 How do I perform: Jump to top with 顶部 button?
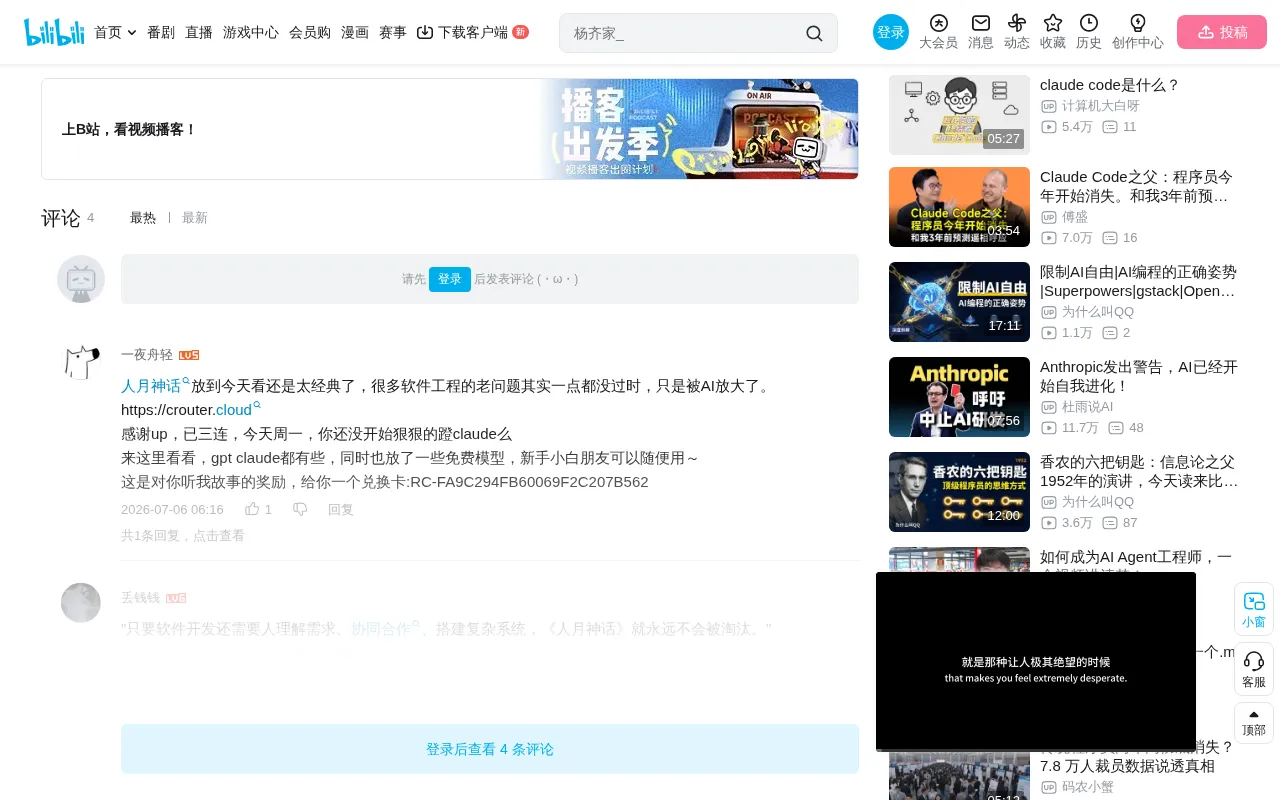click(x=1254, y=722)
